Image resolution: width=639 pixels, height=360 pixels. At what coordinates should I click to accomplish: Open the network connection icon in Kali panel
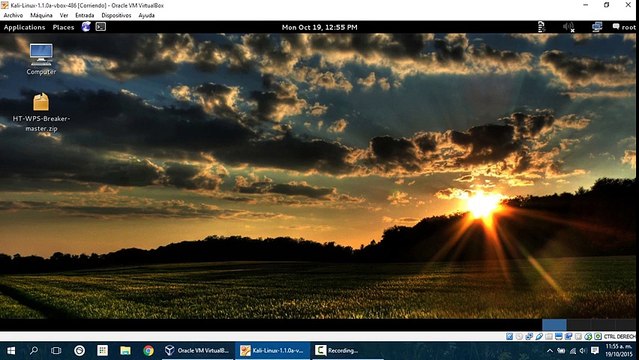coord(597,27)
